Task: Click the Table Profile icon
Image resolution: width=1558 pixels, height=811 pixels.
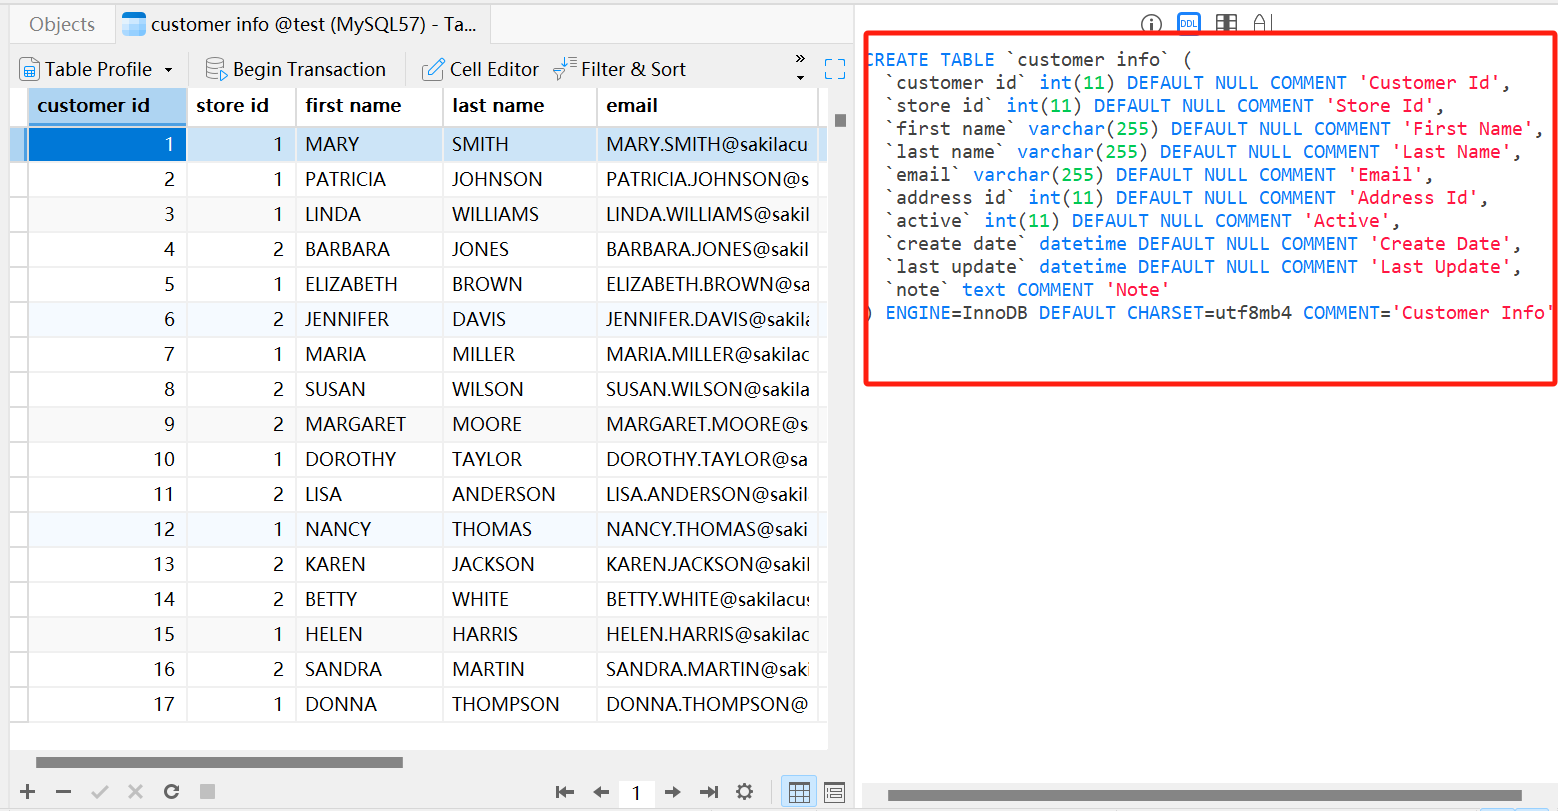Action: [x=30, y=69]
